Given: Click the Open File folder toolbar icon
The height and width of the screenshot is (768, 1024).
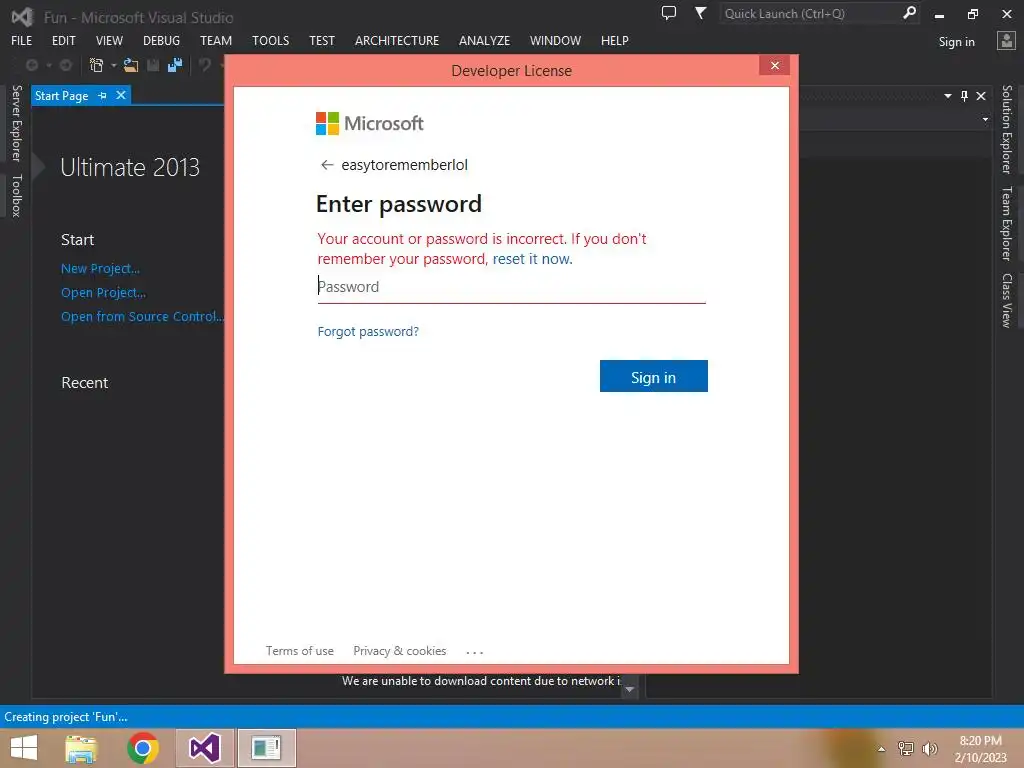Looking at the screenshot, I should 131,65.
